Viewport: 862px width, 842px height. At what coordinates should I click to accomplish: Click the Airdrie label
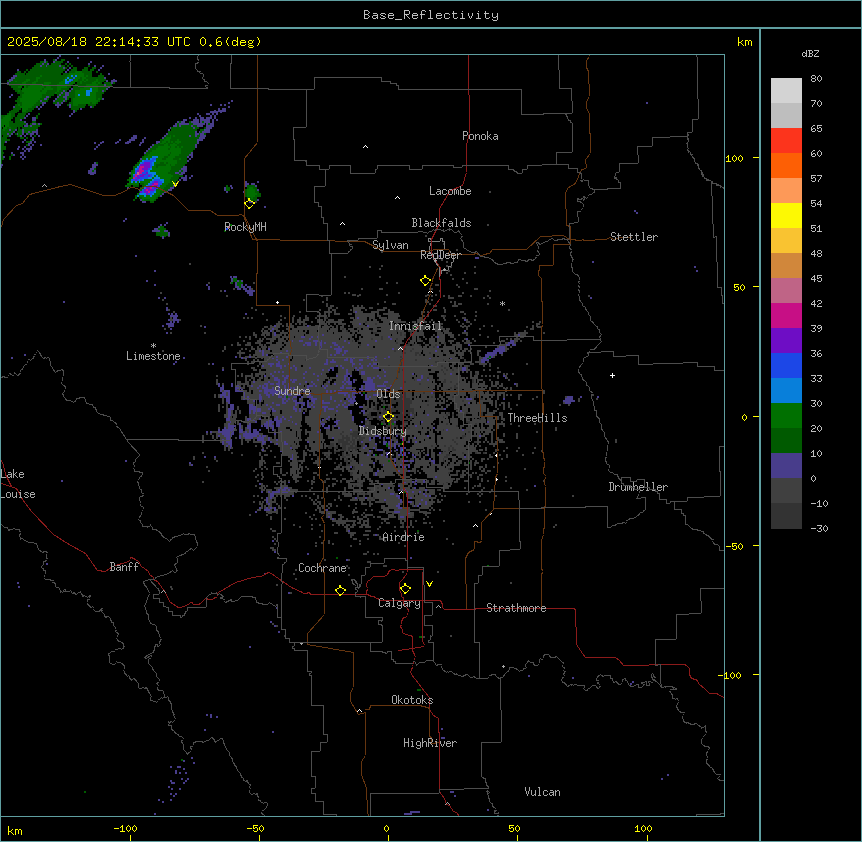[403, 537]
